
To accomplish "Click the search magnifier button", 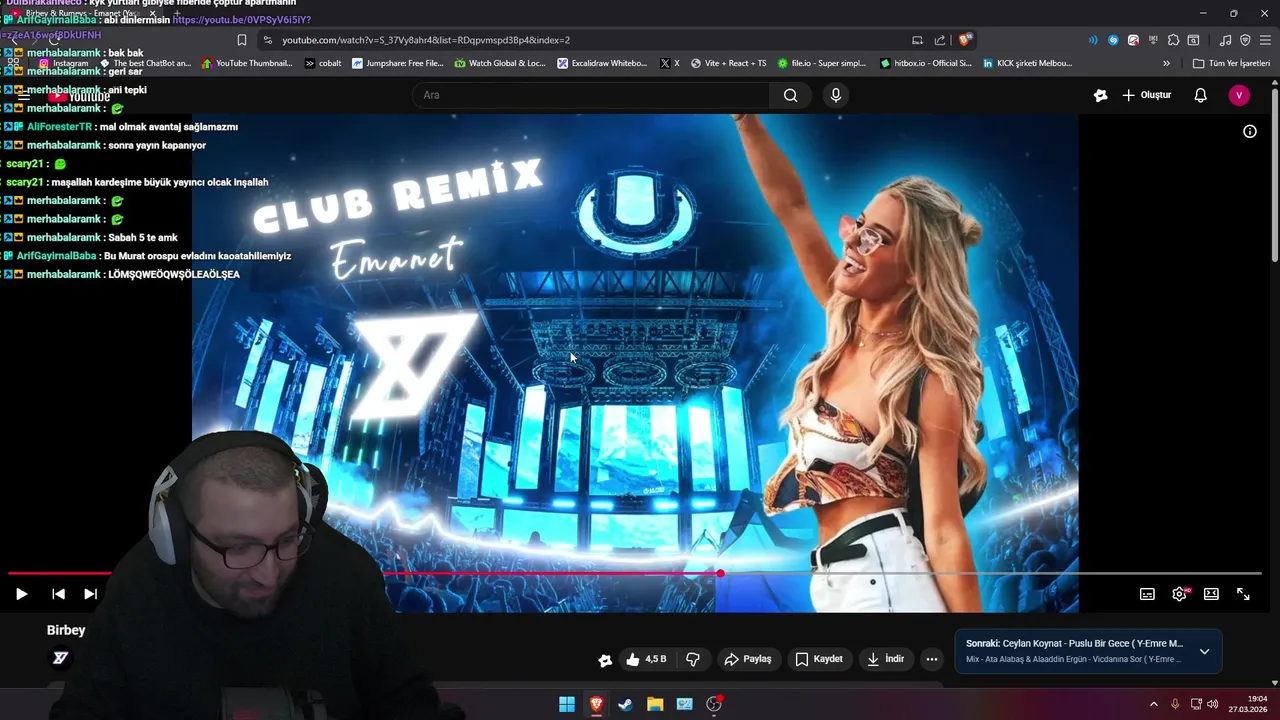I will pyautogui.click(x=791, y=95).
